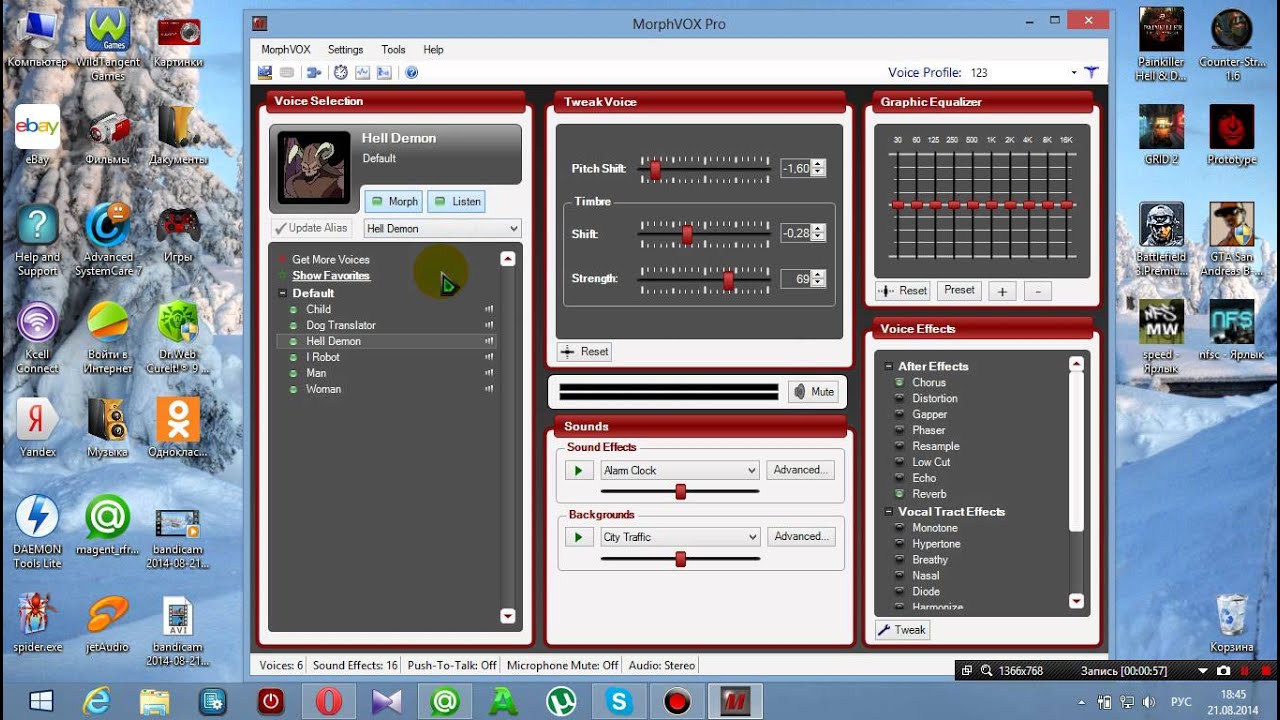Click the Alarm Clock volume slider
The height and width of the screenshot is (720, 1280).
tap(680, 492)
